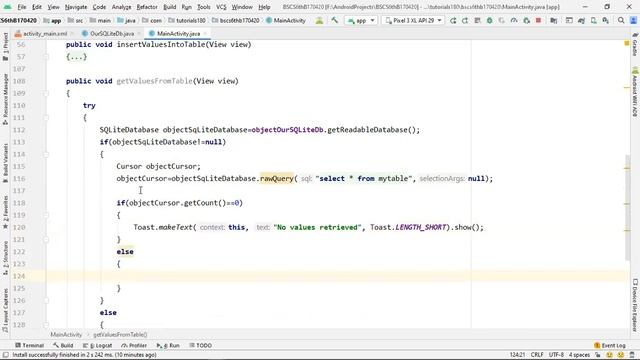Open the Refactor menu
The image size is (640, 360).
(147, 7)
